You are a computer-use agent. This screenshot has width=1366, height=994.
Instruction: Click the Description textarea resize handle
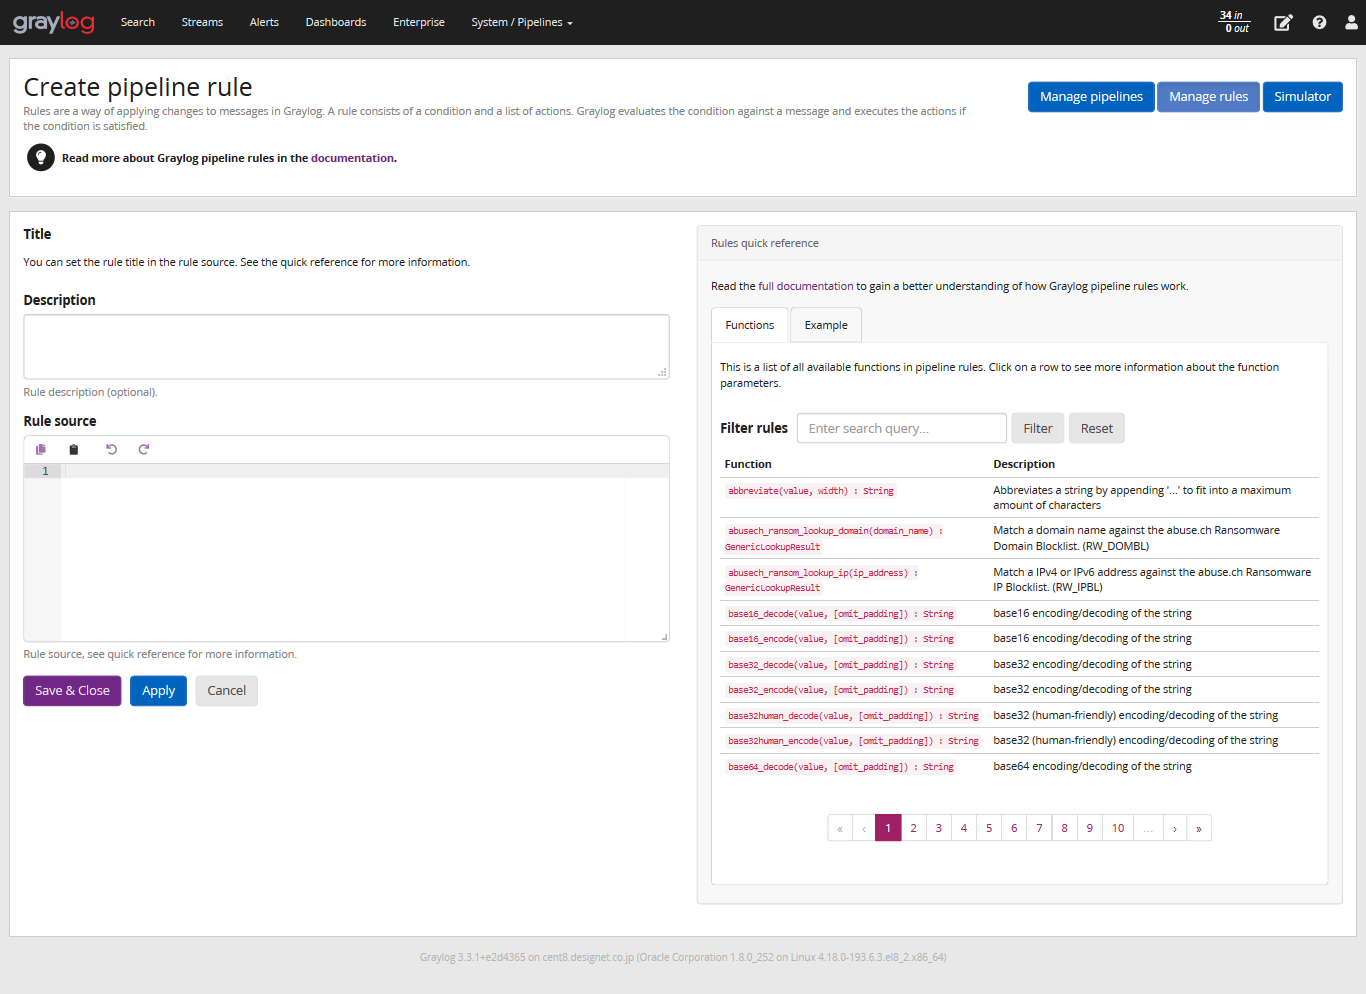662,372
